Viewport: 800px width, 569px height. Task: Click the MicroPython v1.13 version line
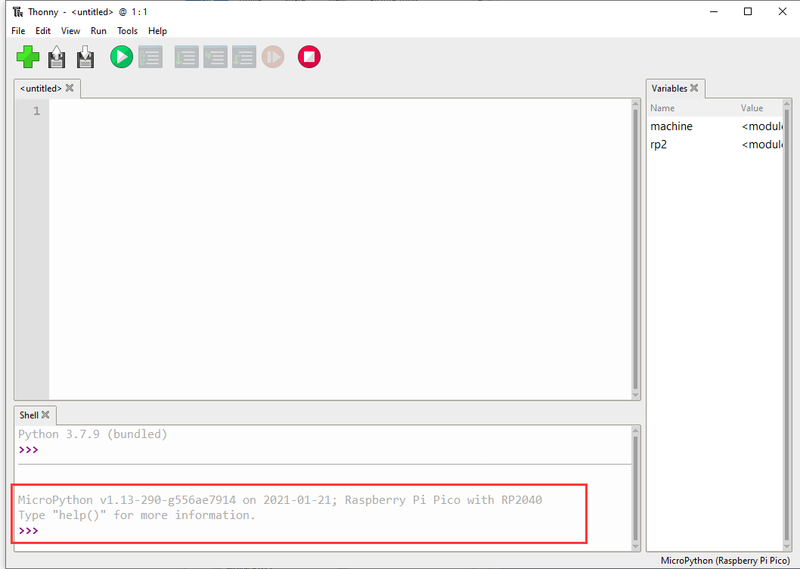pyautogui.click(x=280, y=500)
